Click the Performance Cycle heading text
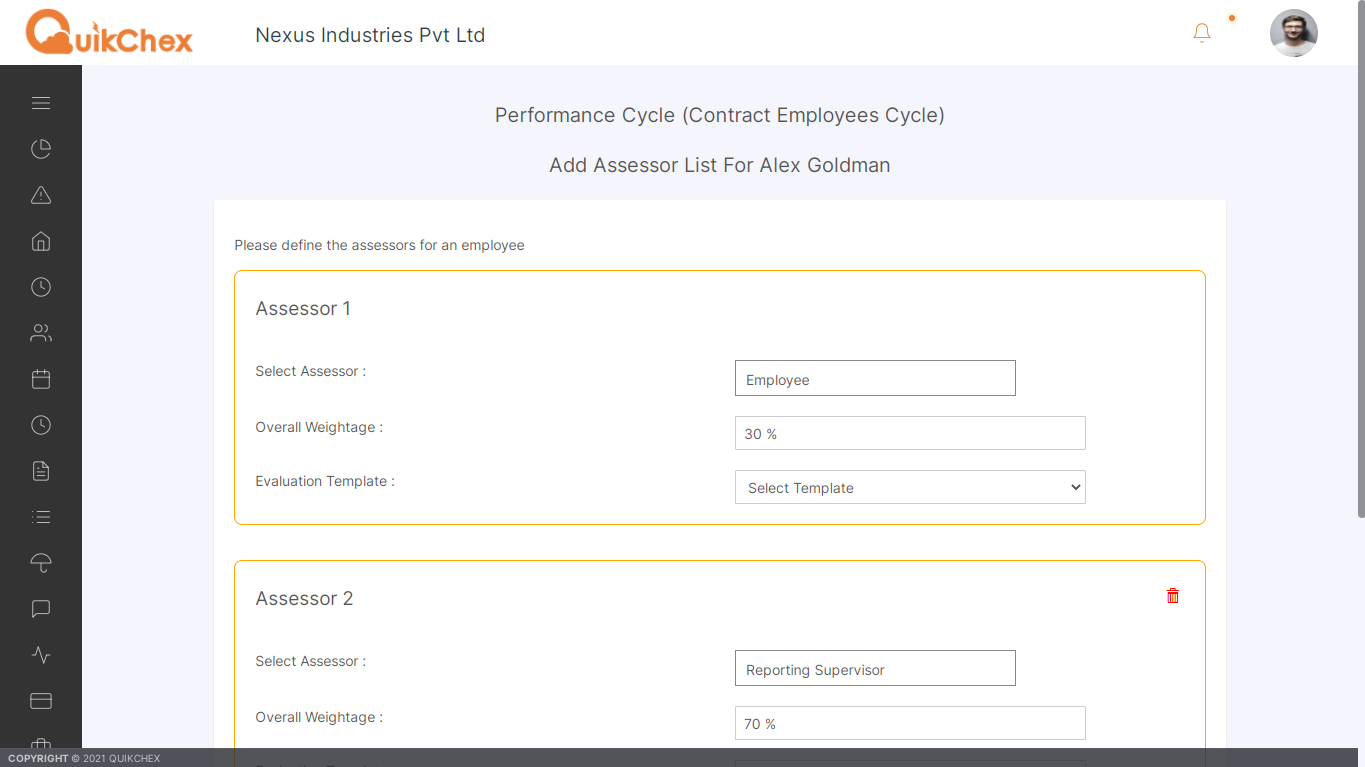 720,115
